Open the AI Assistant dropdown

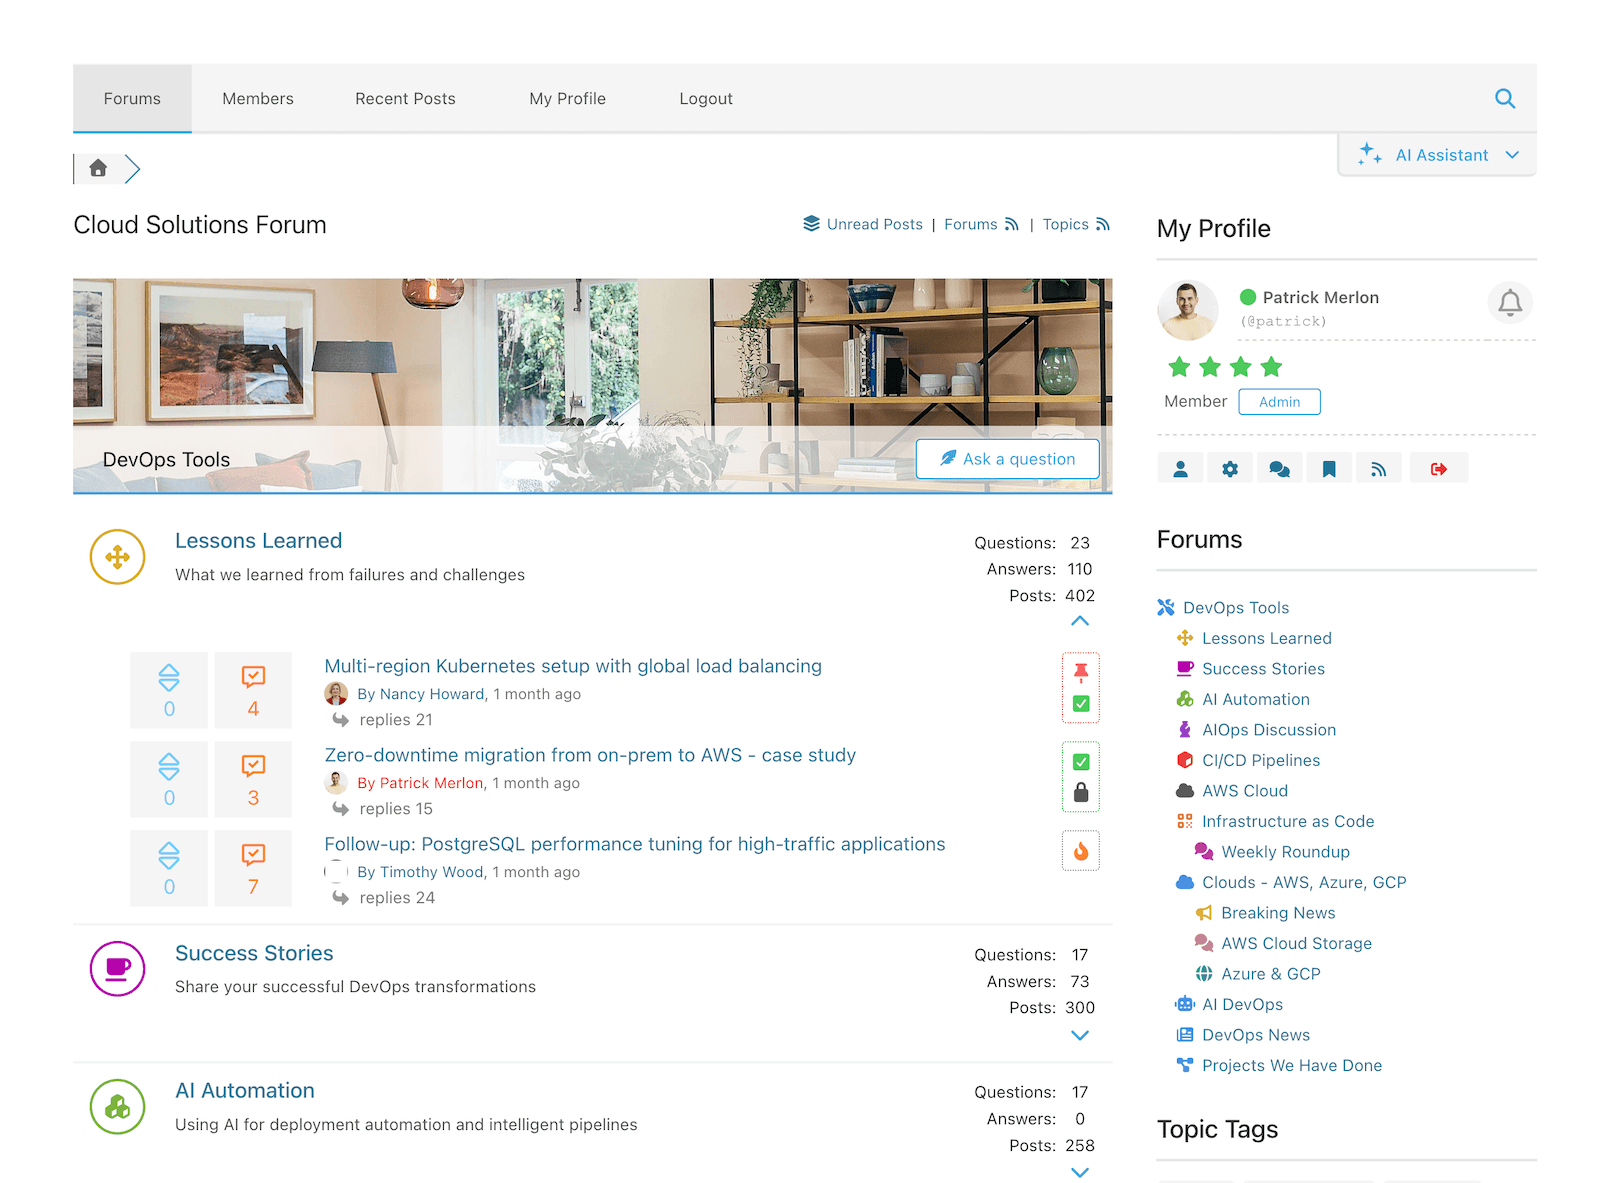point(1437,154)
